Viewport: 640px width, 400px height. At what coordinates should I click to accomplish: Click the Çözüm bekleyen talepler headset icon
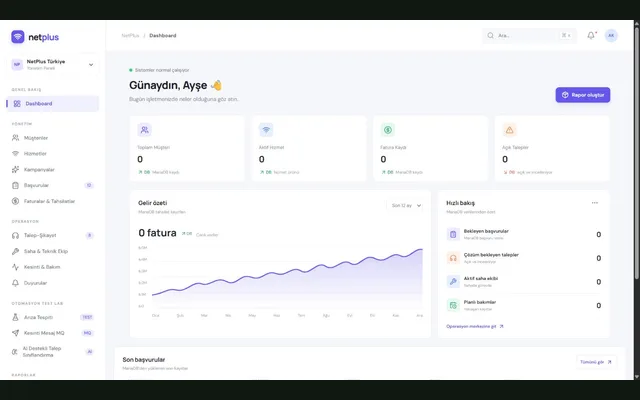point(453,258)
